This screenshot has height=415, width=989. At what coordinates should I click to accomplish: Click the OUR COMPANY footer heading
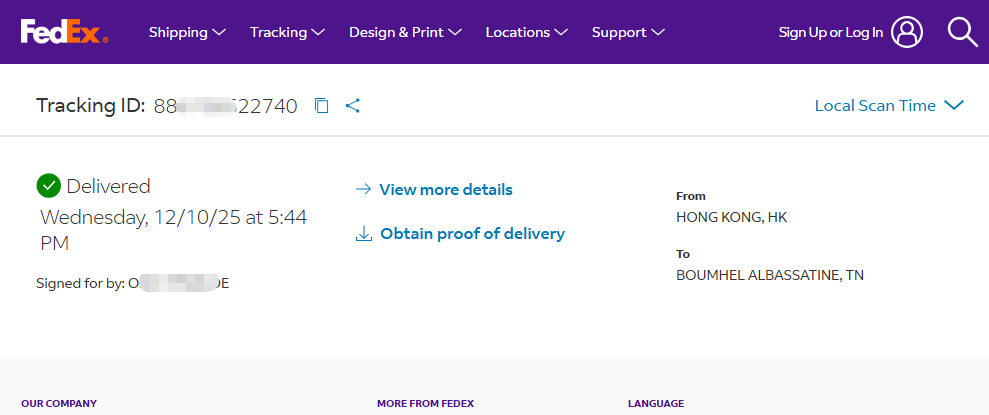point(59,404)
